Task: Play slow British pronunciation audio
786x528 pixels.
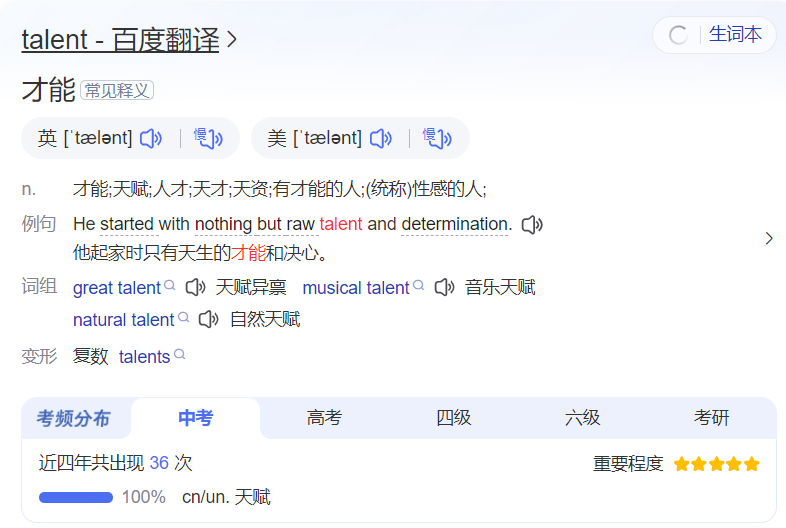Action: 208,138
